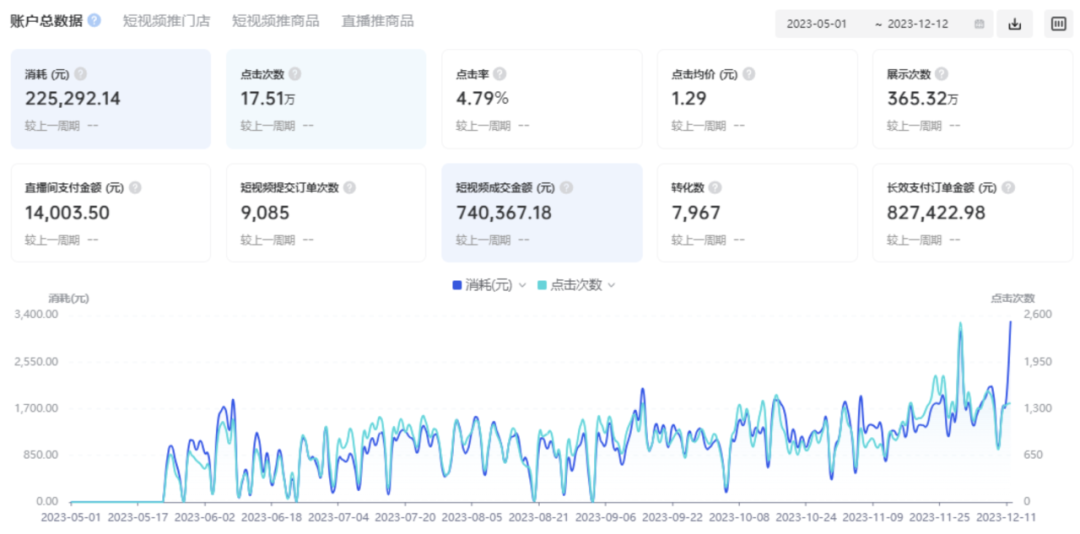Toggle the 展示次数 365.32万 metric card

coord(973,99)
